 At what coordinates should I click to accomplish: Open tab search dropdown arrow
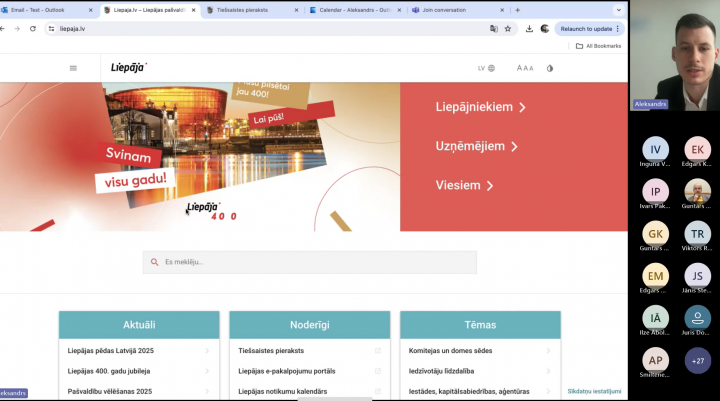click(619, 10)
